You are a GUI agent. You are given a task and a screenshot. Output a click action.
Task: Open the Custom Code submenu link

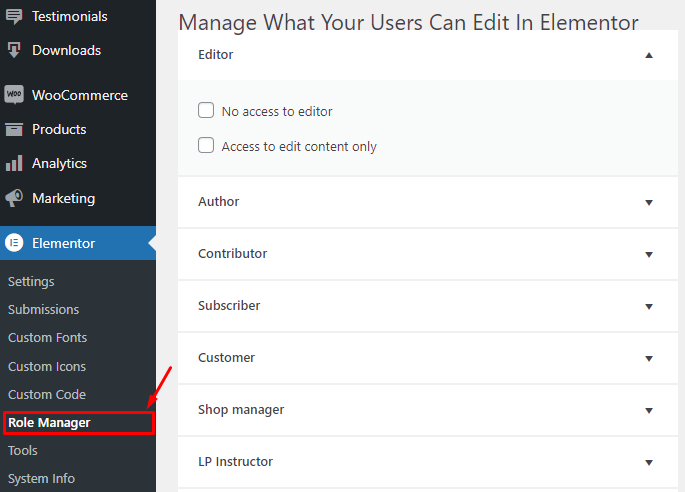47,394
